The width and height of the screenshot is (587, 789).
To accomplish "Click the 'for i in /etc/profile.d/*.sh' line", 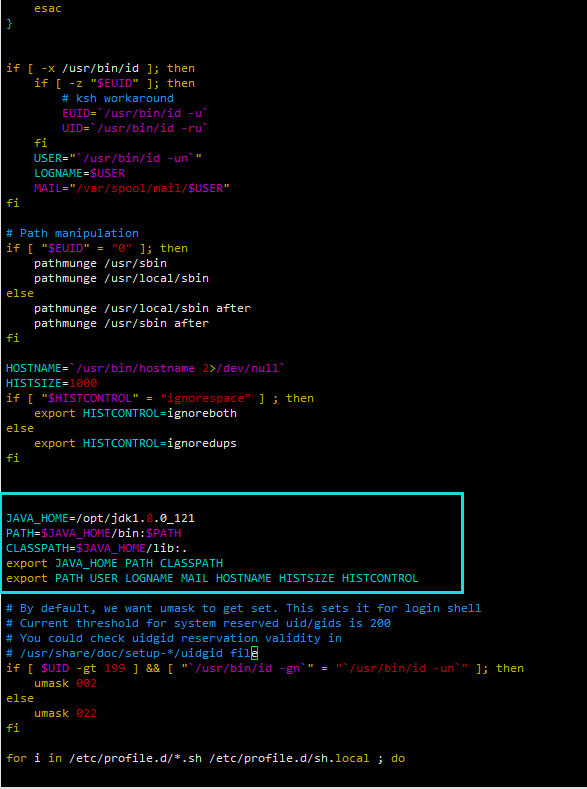I will pyautogui.click(x=205, y=758).
